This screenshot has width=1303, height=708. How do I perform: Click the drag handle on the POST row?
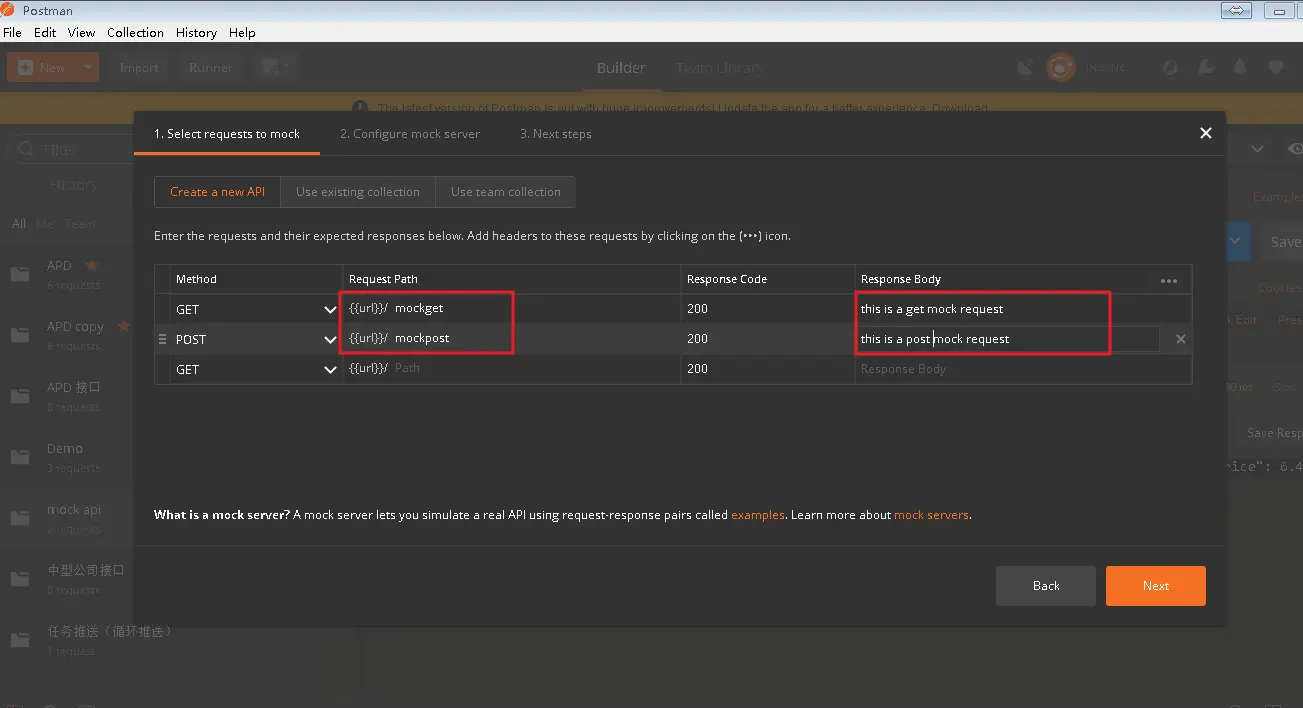tap(162, 339)
